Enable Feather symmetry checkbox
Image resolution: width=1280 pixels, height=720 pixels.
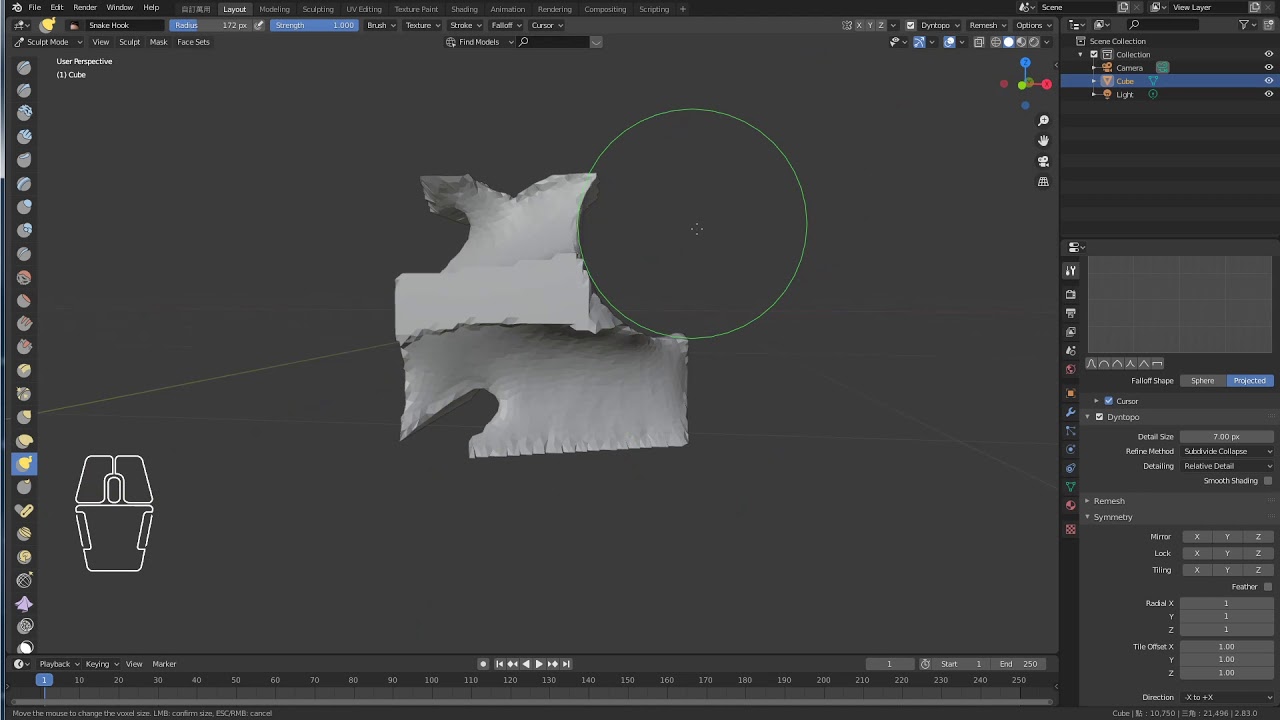(1268, 587)
